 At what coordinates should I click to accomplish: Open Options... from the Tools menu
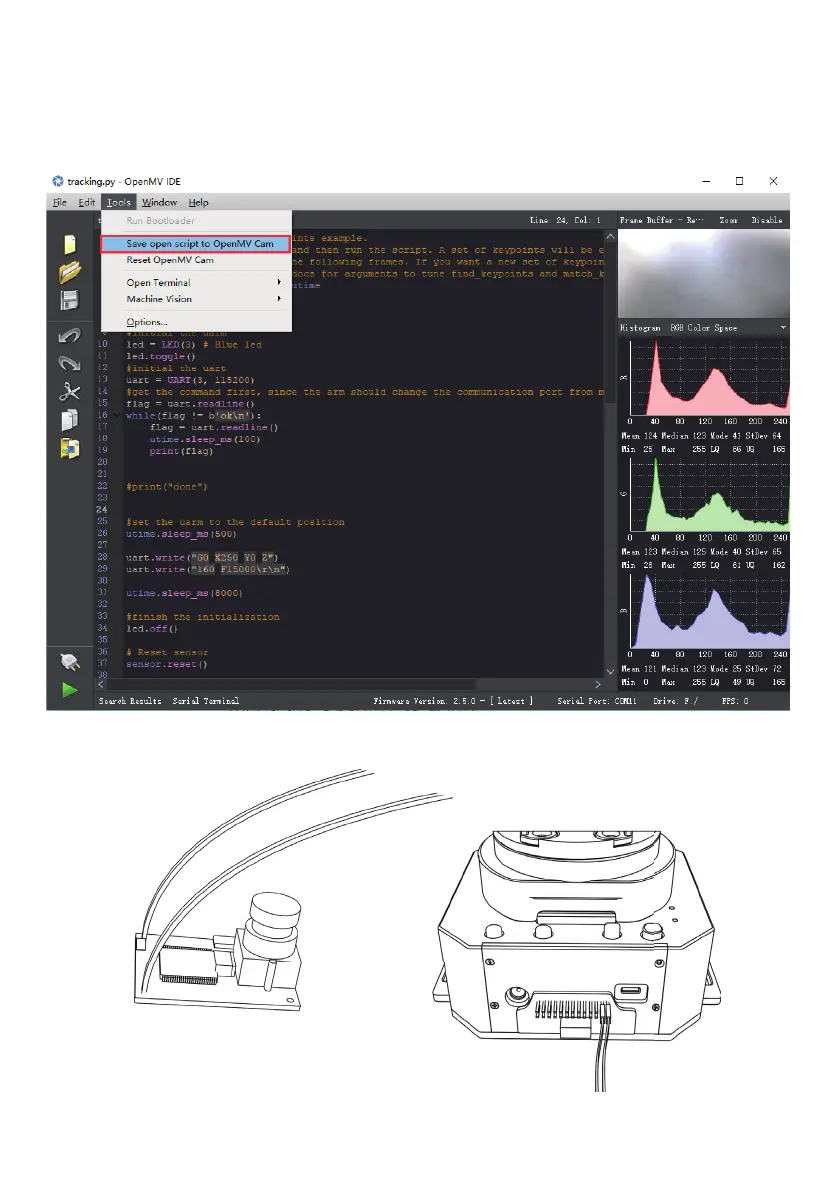coord(196,322)
